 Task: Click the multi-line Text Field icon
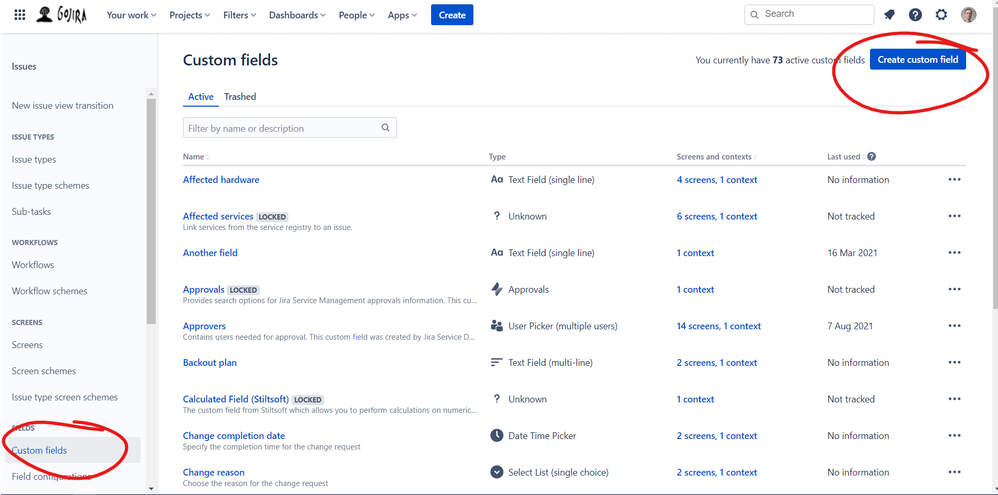497,363
